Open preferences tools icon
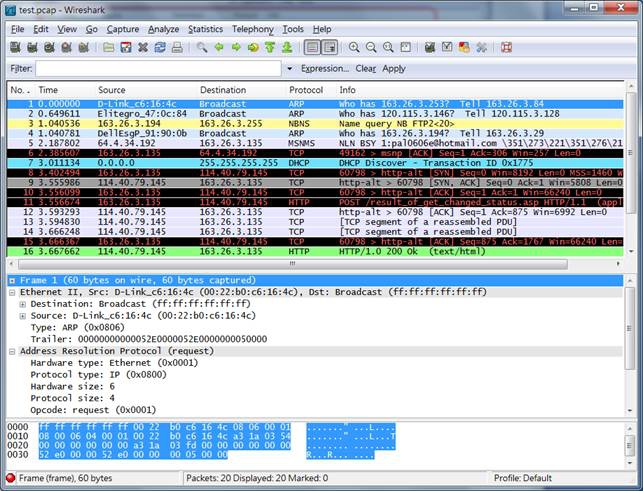 tap(481, 48)
